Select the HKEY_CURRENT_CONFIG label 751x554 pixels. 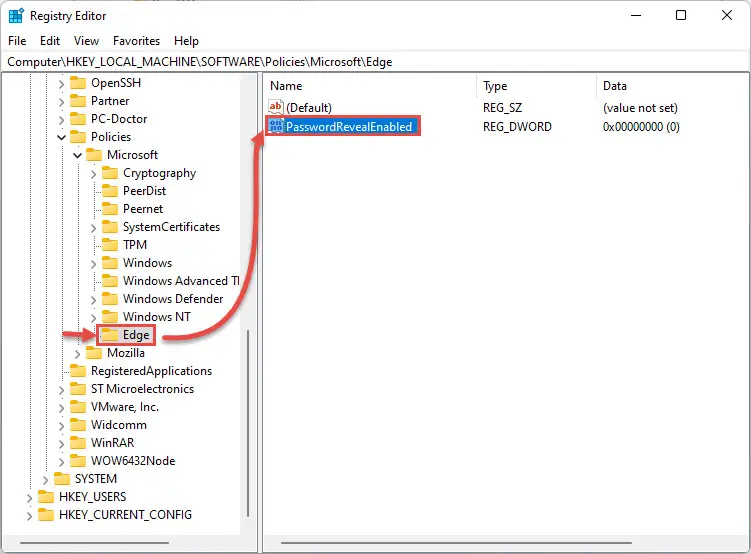(x=125, y=515)
